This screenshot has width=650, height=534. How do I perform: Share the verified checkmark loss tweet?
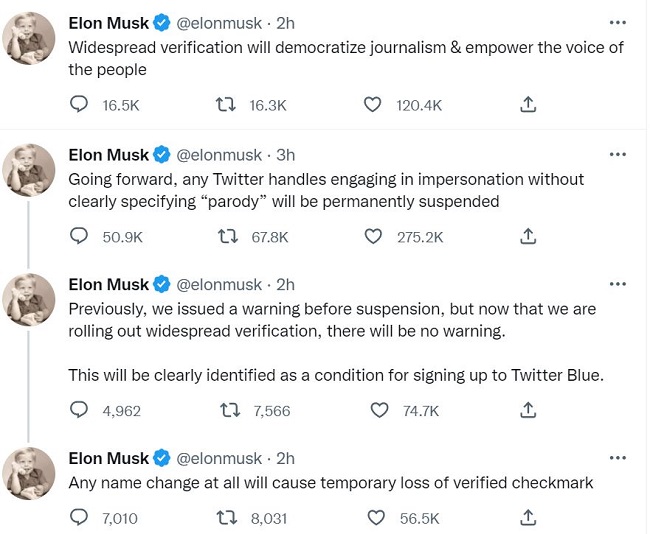pyautogui.click(x=529, y=517)
